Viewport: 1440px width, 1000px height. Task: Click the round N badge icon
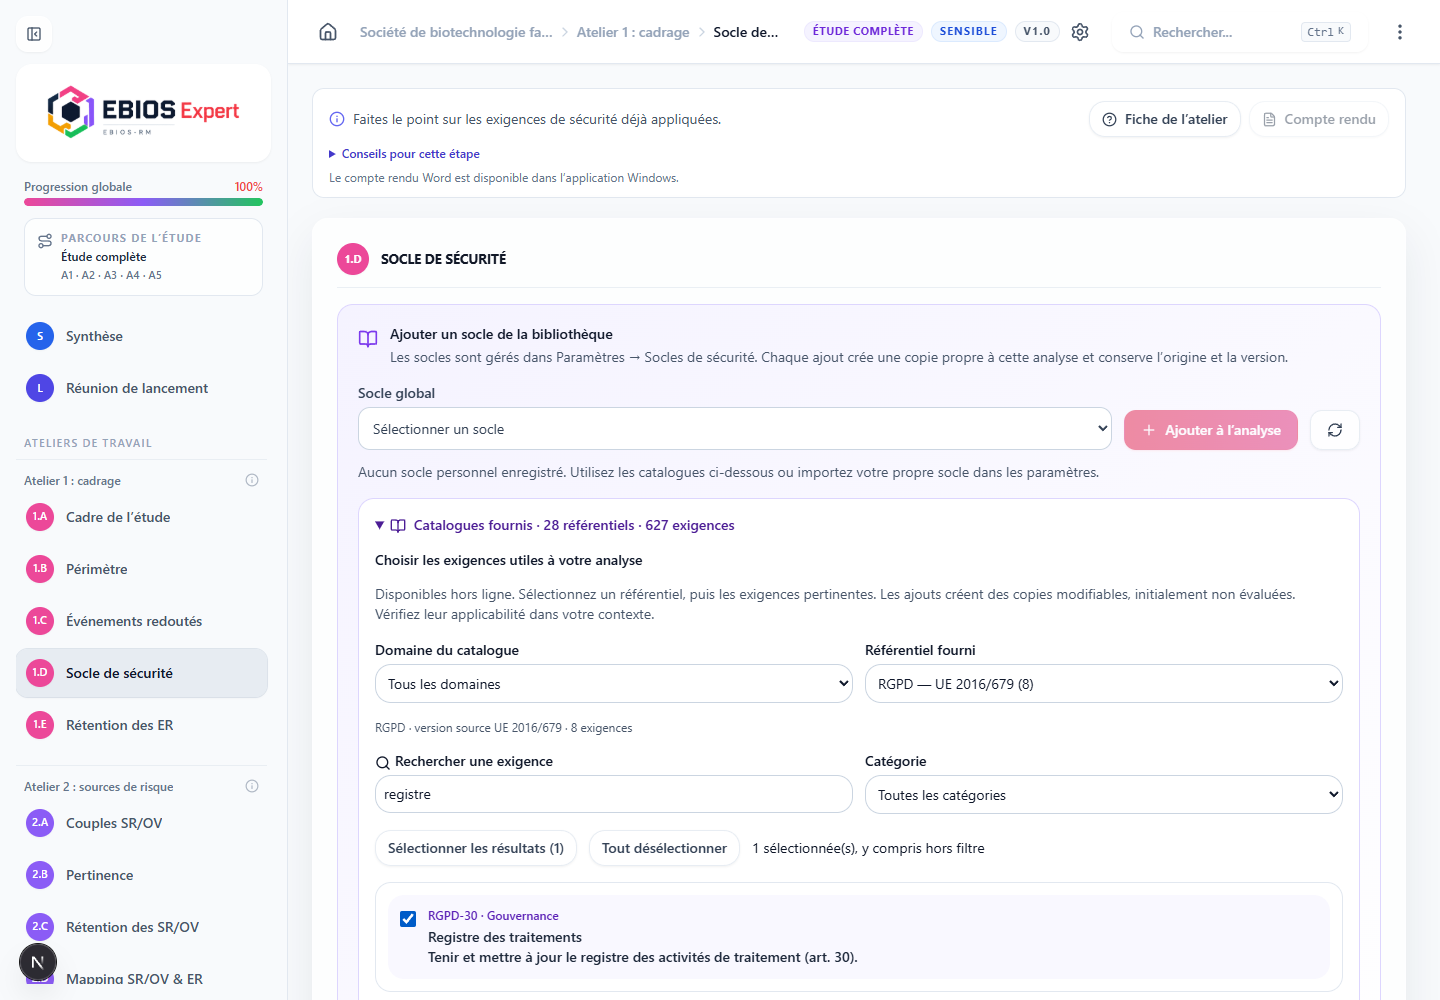click(x=38, y=962)
